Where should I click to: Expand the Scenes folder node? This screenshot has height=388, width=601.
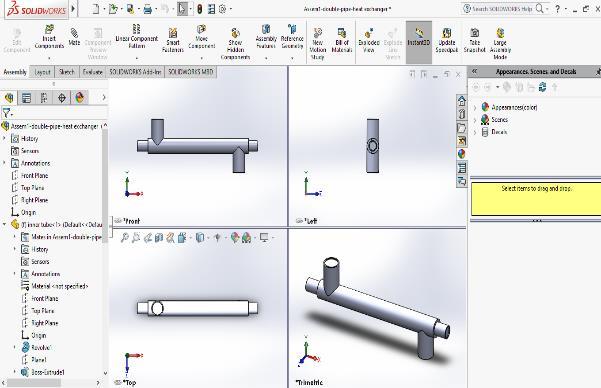point(475,120)
